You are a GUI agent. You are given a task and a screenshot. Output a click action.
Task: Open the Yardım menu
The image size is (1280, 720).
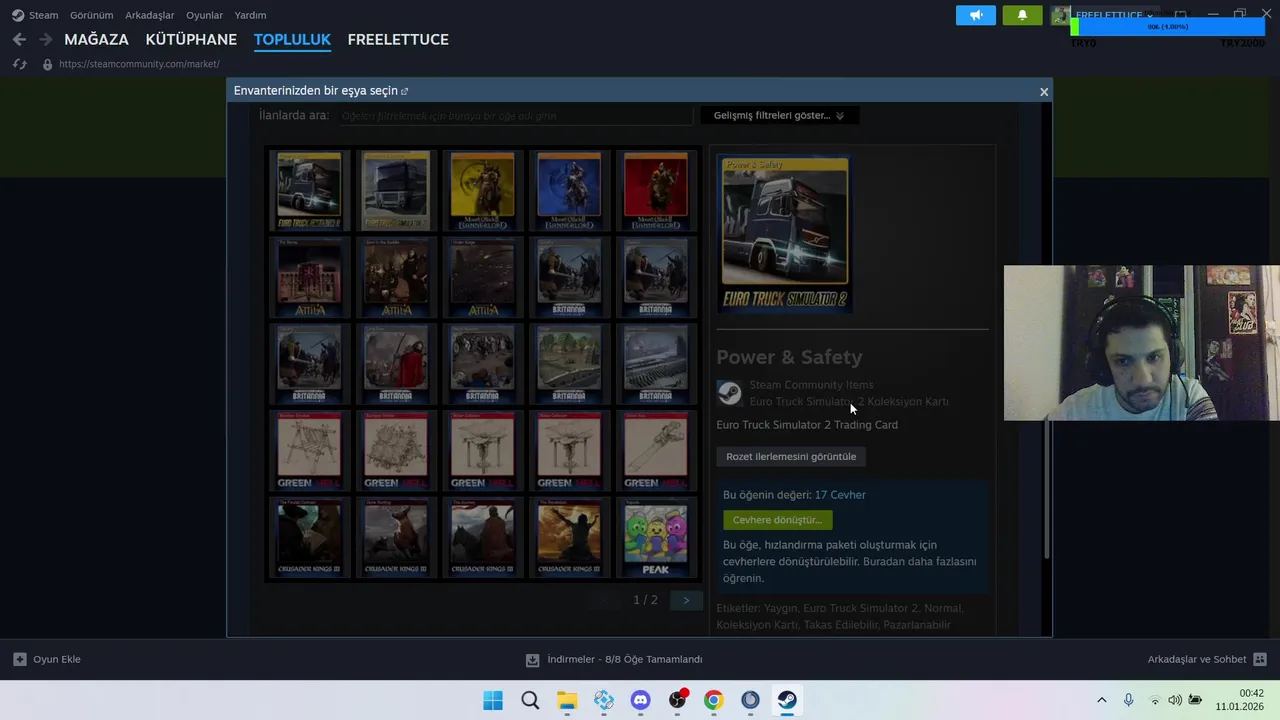[x=250, y=15]
